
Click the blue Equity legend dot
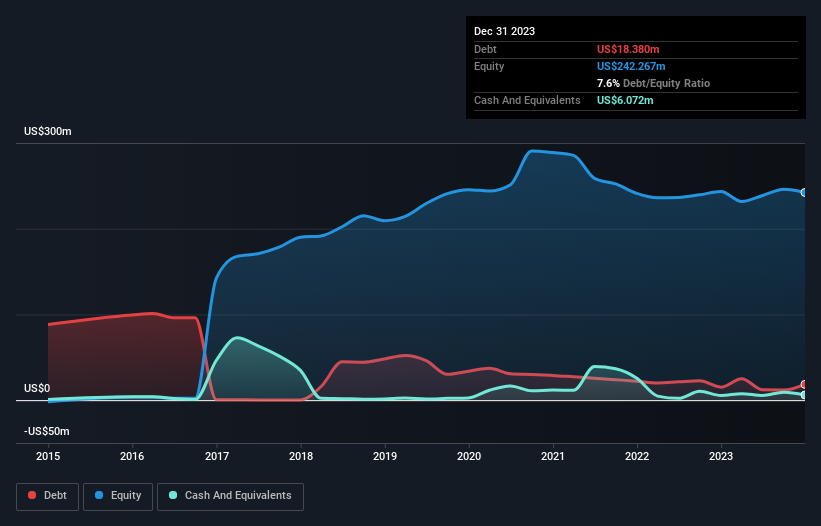pos(99,495)
